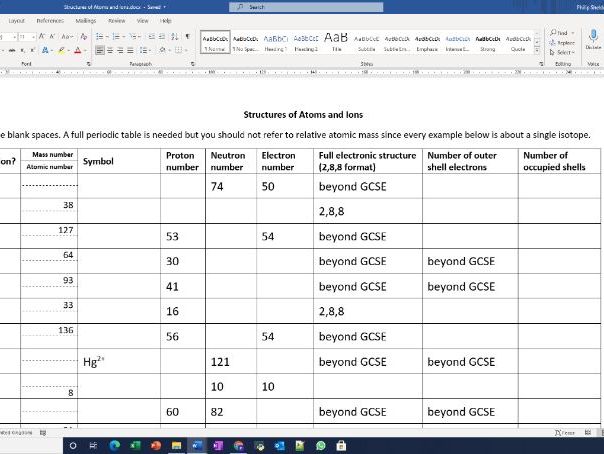604x454 pixels.
Task: Toggle Align Left alignment
Action: pyautogui.click(x=100, y=50)
